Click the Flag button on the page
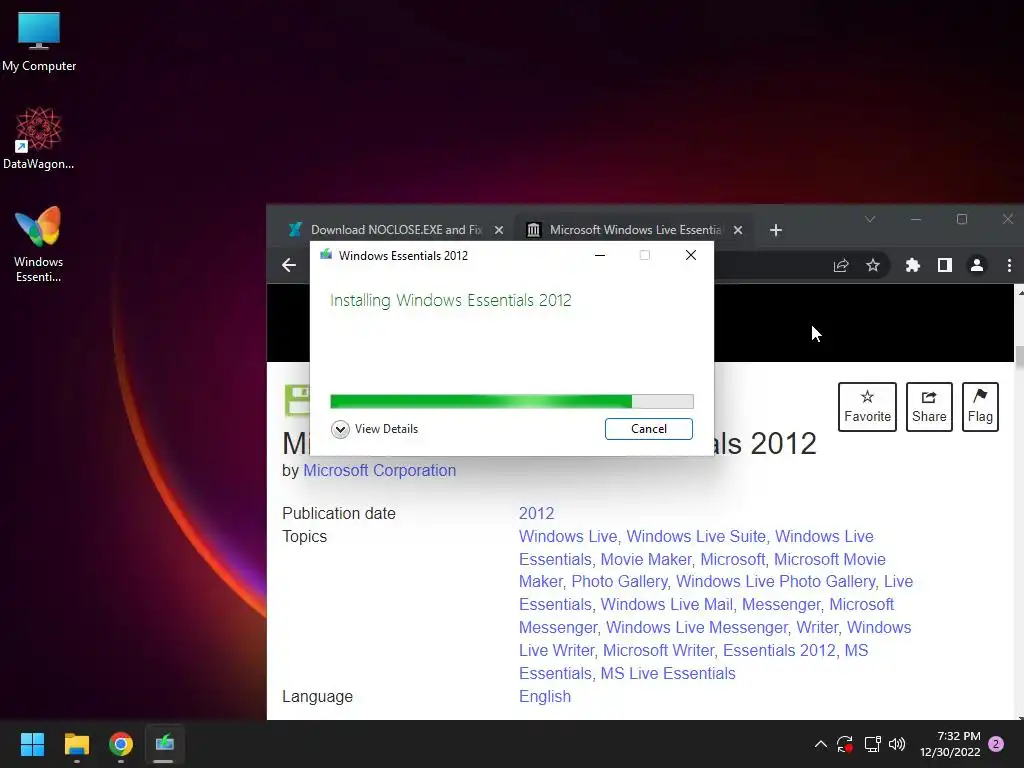1024x768 pixels. (980, 407)
